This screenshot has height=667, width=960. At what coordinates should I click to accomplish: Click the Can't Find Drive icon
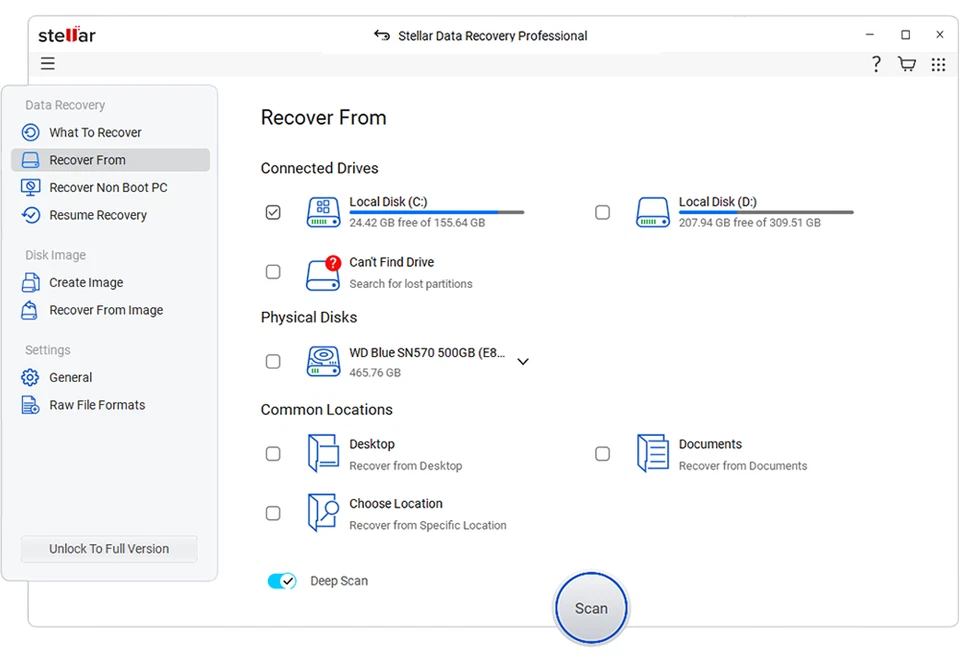click(x=322, y=272)
